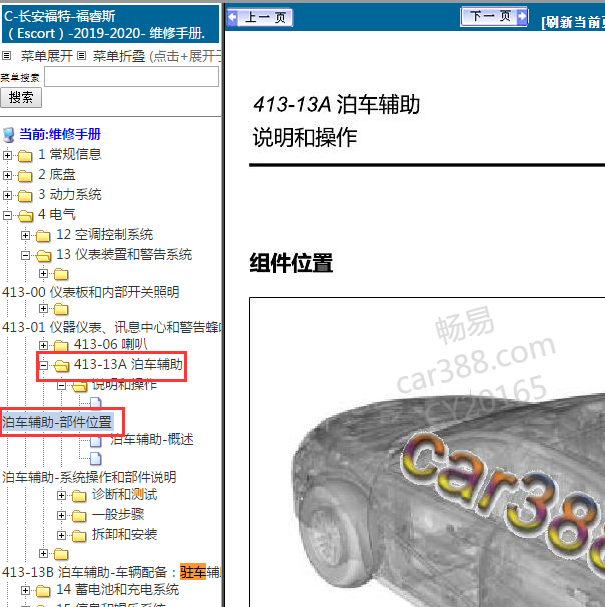Open 泊车辅助-系统操作和部件说明 page

point(89,477)
